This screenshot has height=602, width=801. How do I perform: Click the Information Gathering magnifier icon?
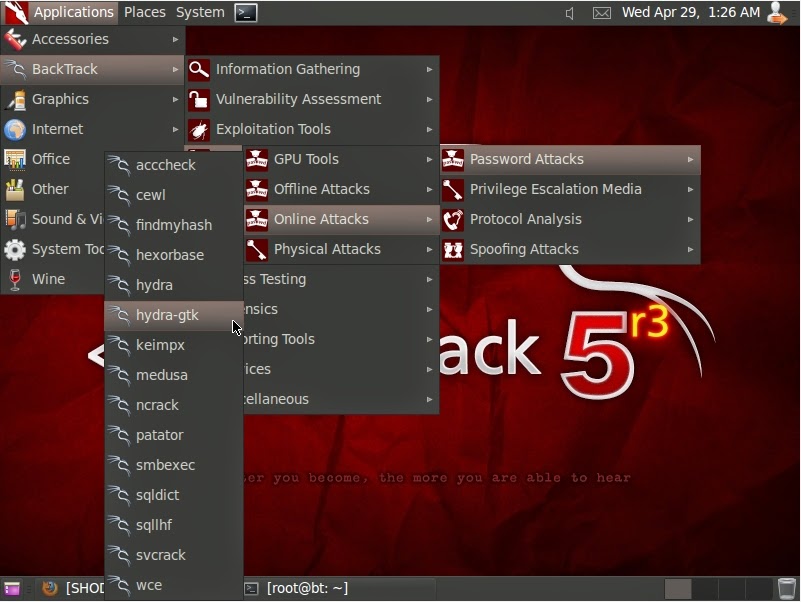[x=199, y=70]
